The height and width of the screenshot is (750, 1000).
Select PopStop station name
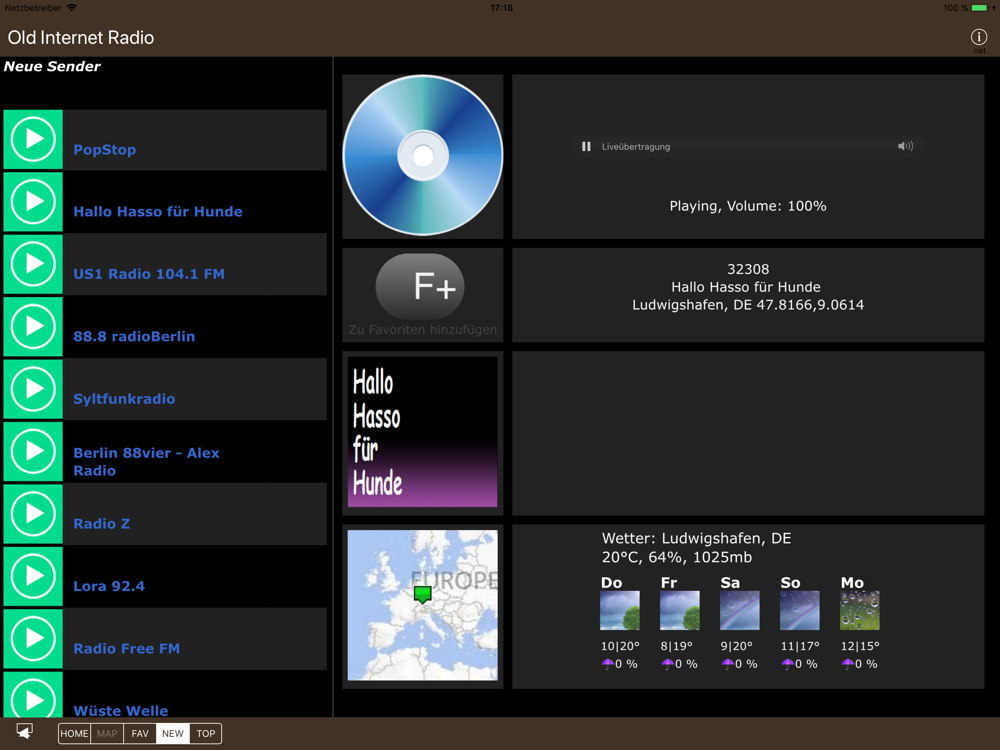(105, 150)
